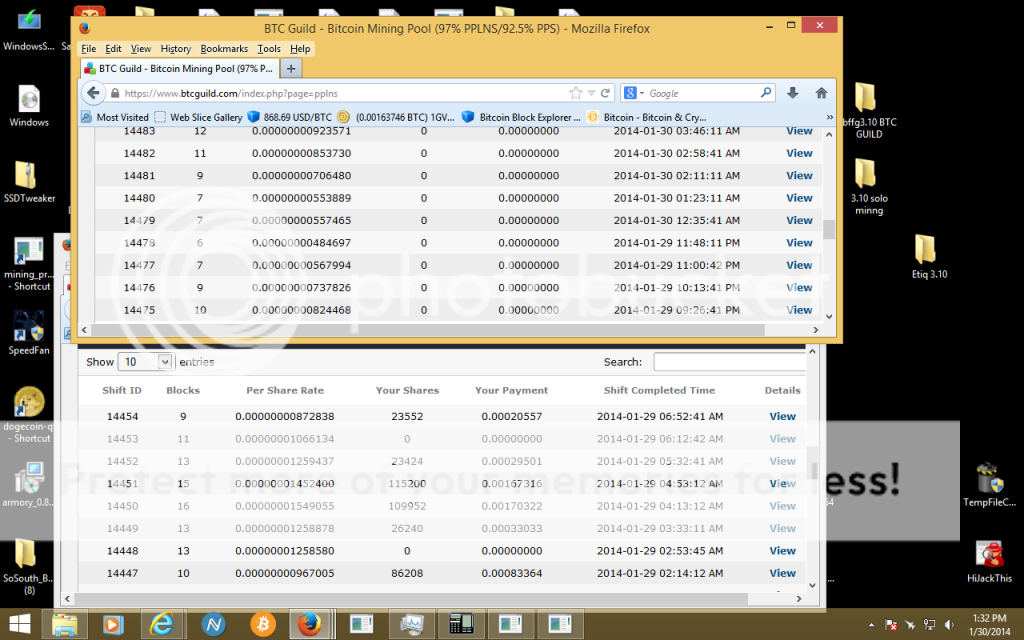Select the dogecoin Shortcut desktop icon

coord(29,415)
